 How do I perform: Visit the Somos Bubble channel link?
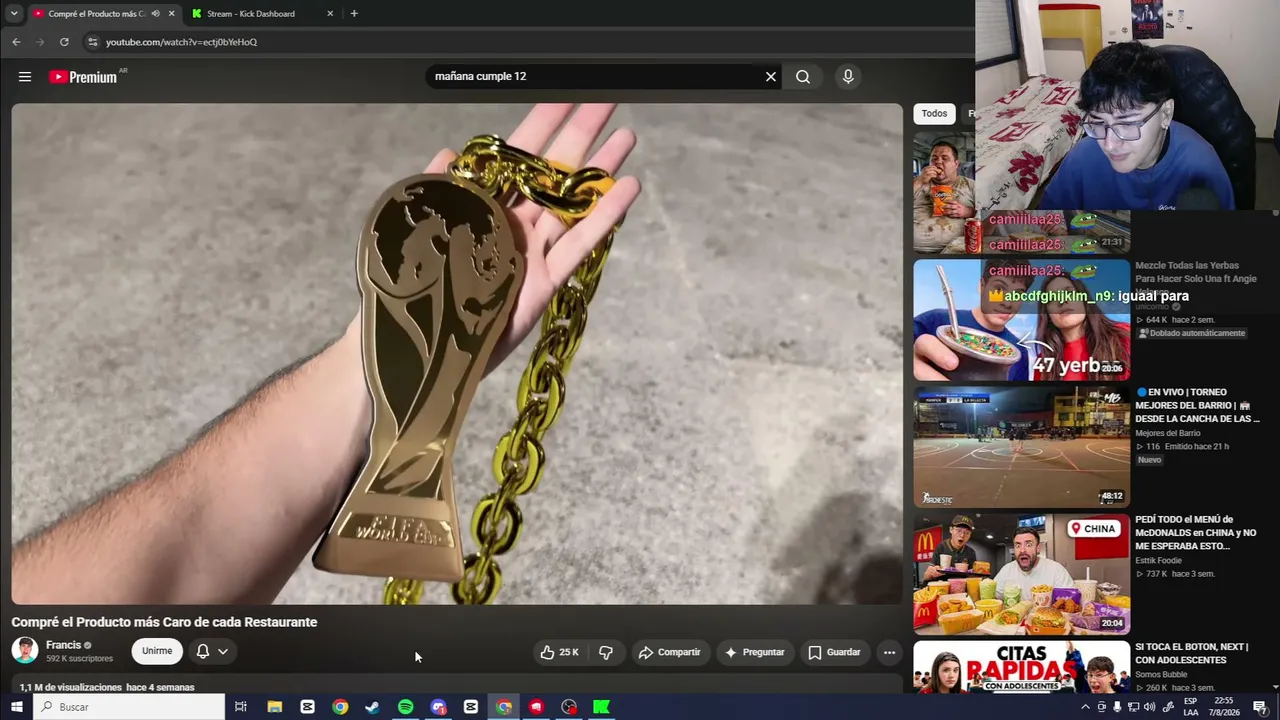pyautogui.click(x=1161, y=674)
